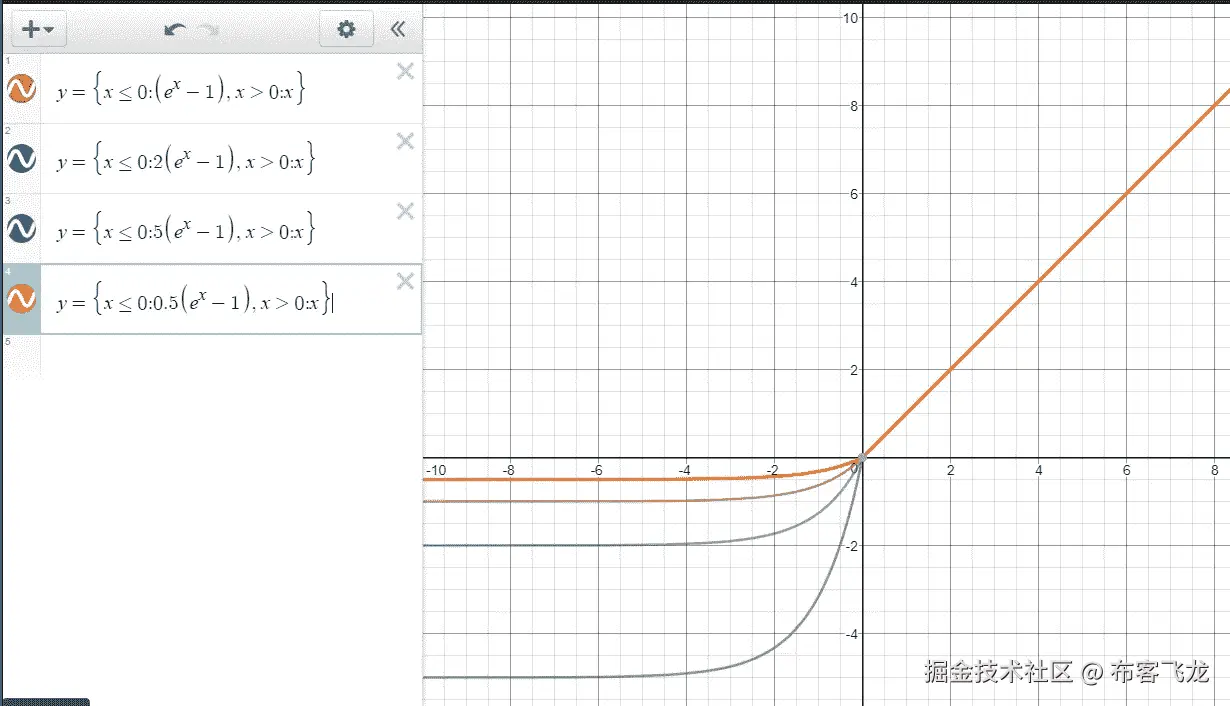The width and height of the screenshot is (1230, 706).
Task: Delete expression 2 with its X
Action: (x=405, y=141)
